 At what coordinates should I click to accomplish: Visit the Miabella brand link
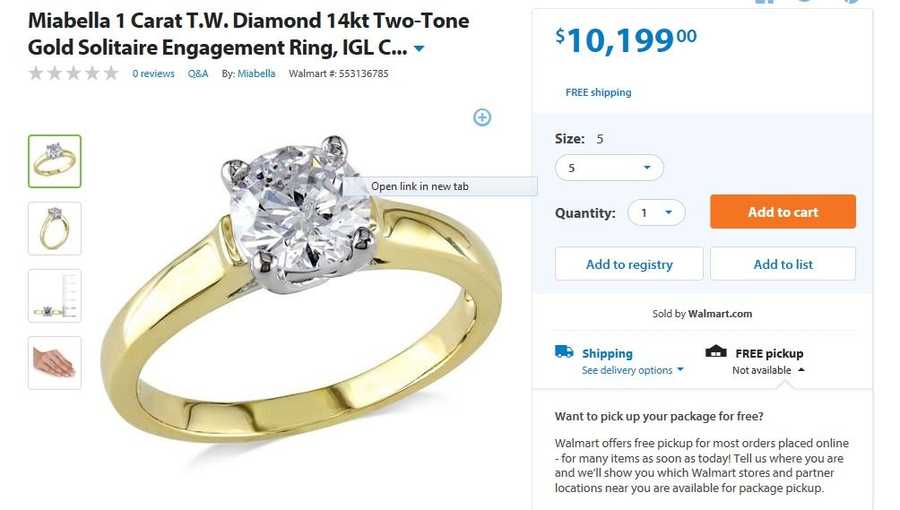(x=256, y=74)
